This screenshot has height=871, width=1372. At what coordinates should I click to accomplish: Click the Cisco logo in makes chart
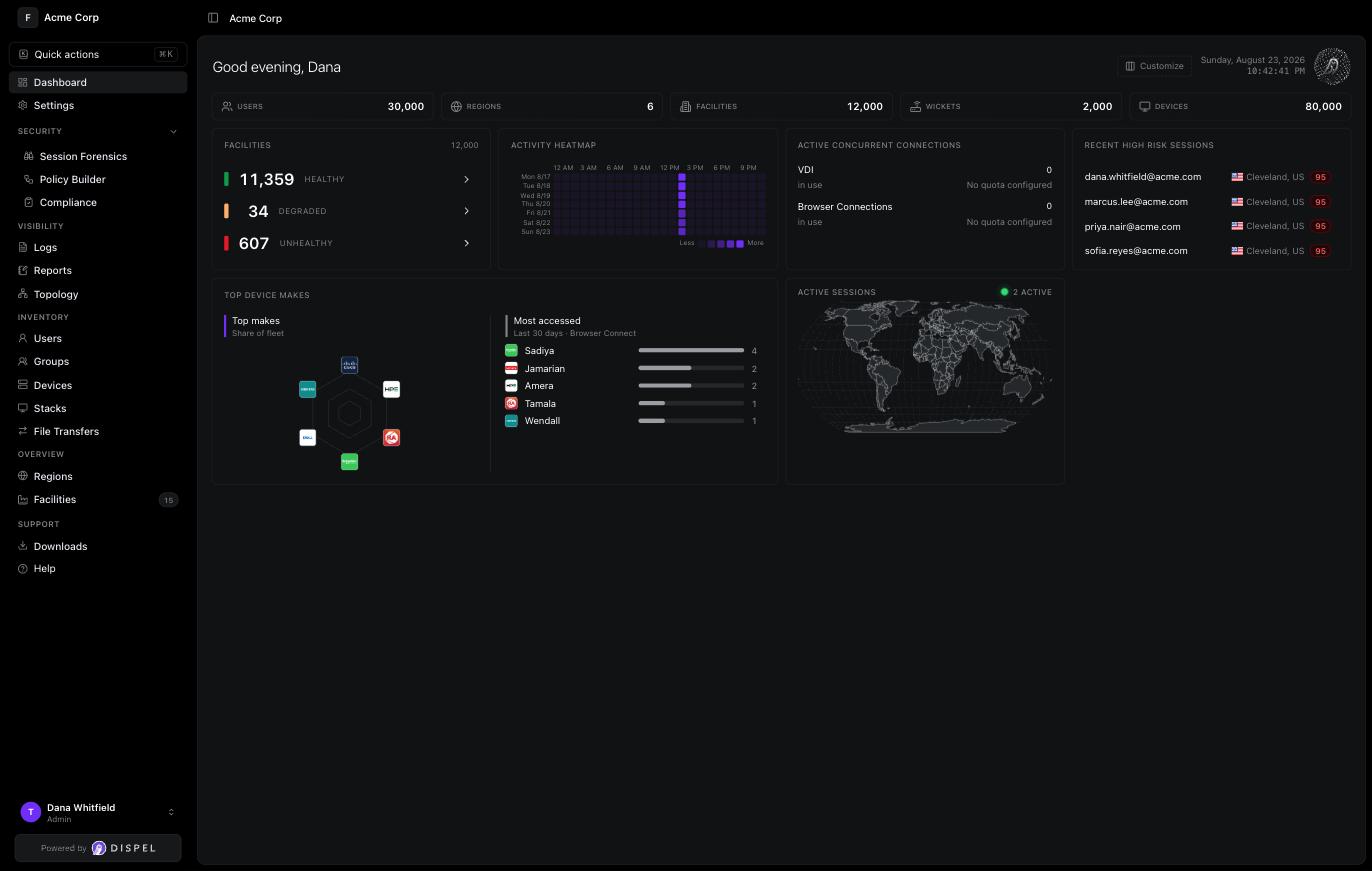(x=349, y=366)
